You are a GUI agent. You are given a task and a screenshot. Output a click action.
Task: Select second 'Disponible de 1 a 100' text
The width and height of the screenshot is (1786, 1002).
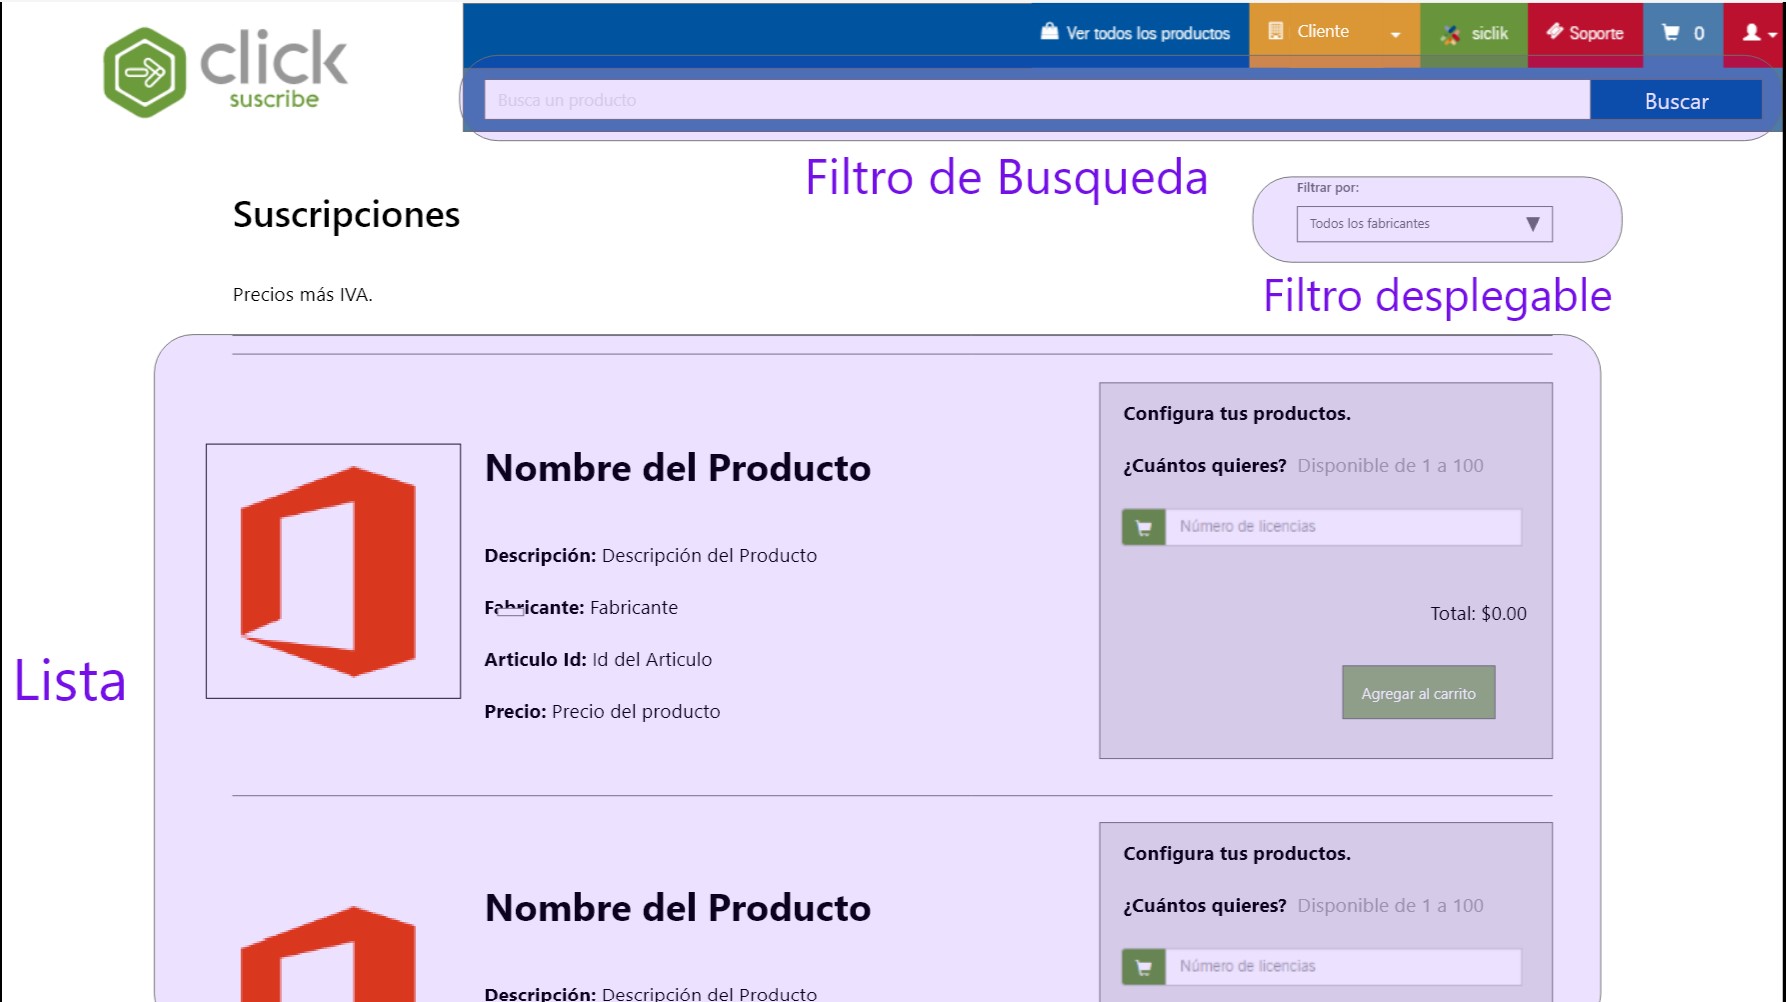[x=1390, y=906]
